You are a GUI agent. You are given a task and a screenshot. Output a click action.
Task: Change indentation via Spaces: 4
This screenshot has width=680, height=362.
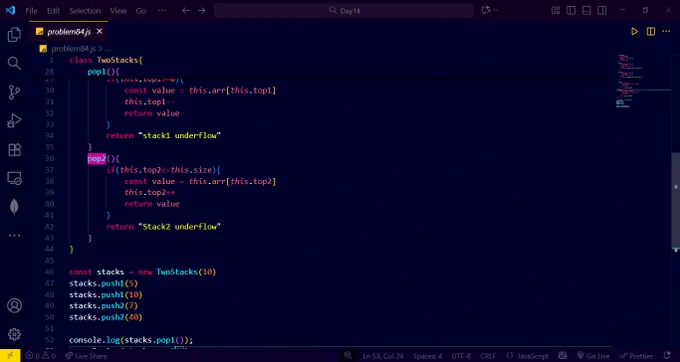coord(428,356)
